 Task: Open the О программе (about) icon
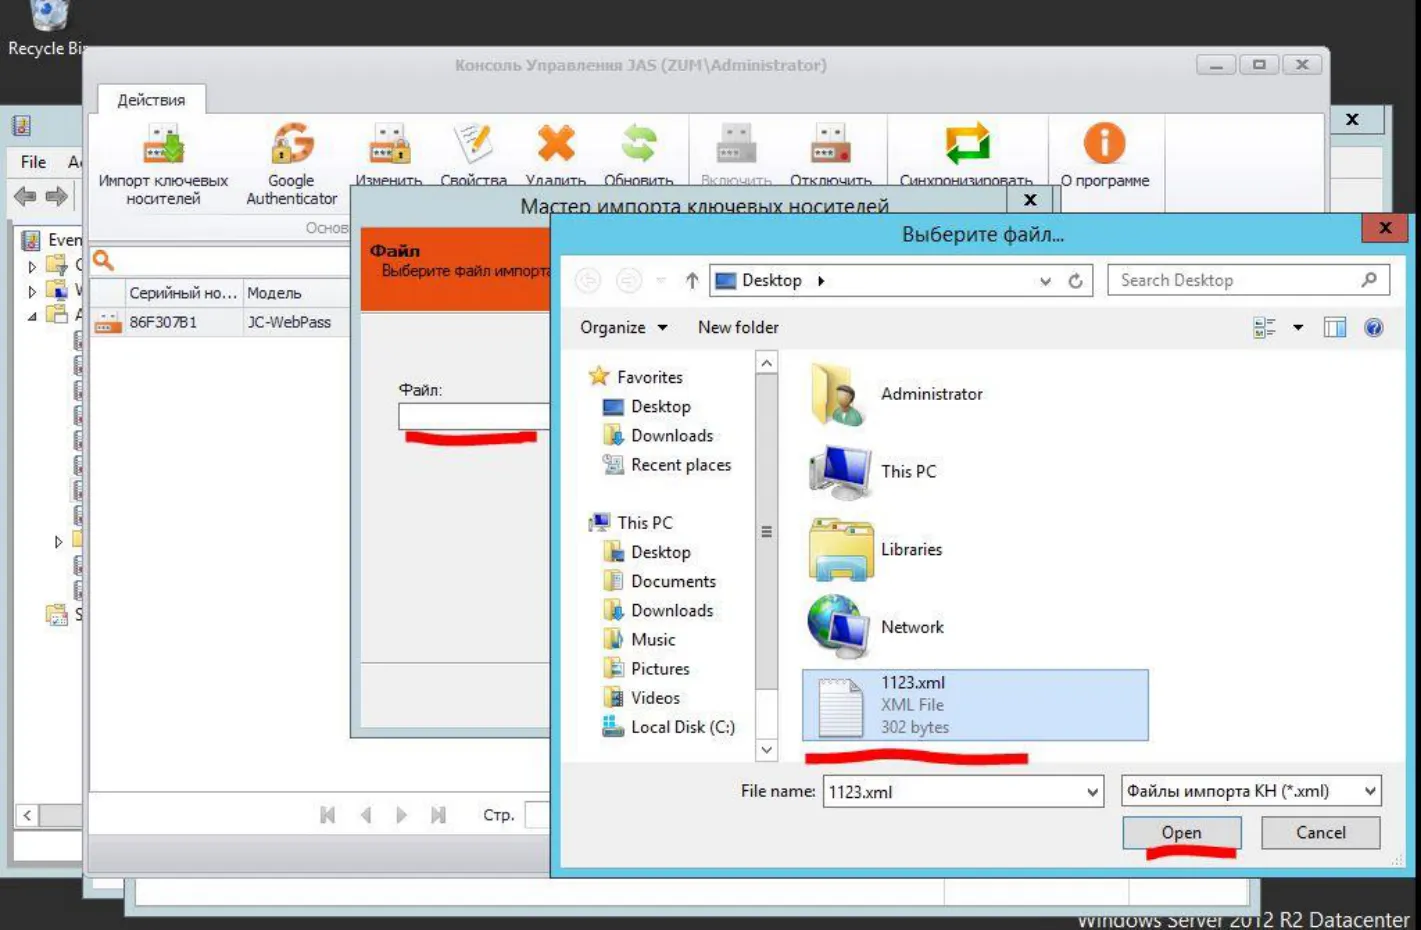pos(1104,143)
